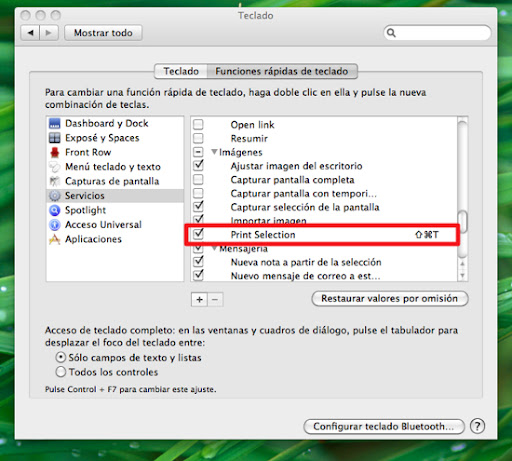This screenshot has width=512, height=461.
Task: Click the search magnifier icon
Action: click(391, 33)
